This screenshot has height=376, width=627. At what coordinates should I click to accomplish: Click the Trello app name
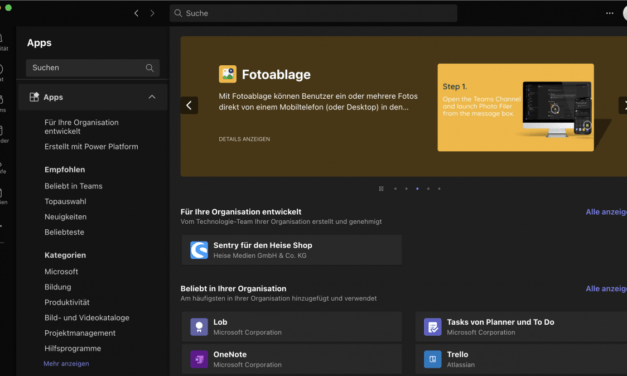tap(457, 354)
